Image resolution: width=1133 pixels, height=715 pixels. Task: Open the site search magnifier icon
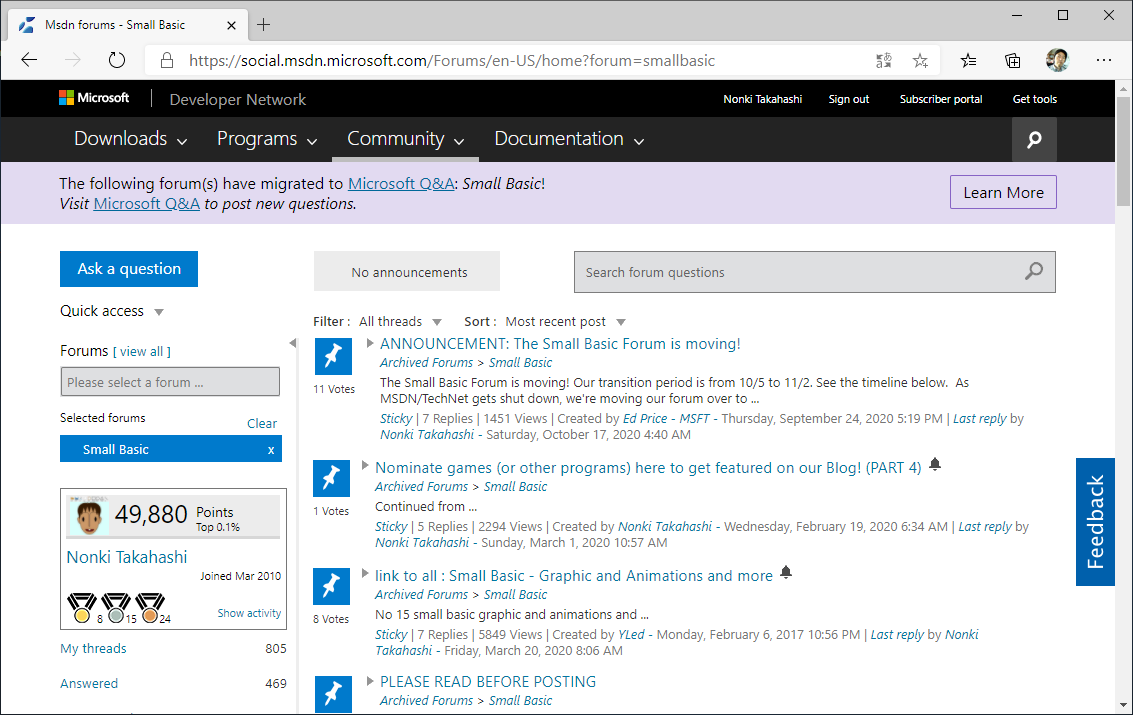[1034, 139]
